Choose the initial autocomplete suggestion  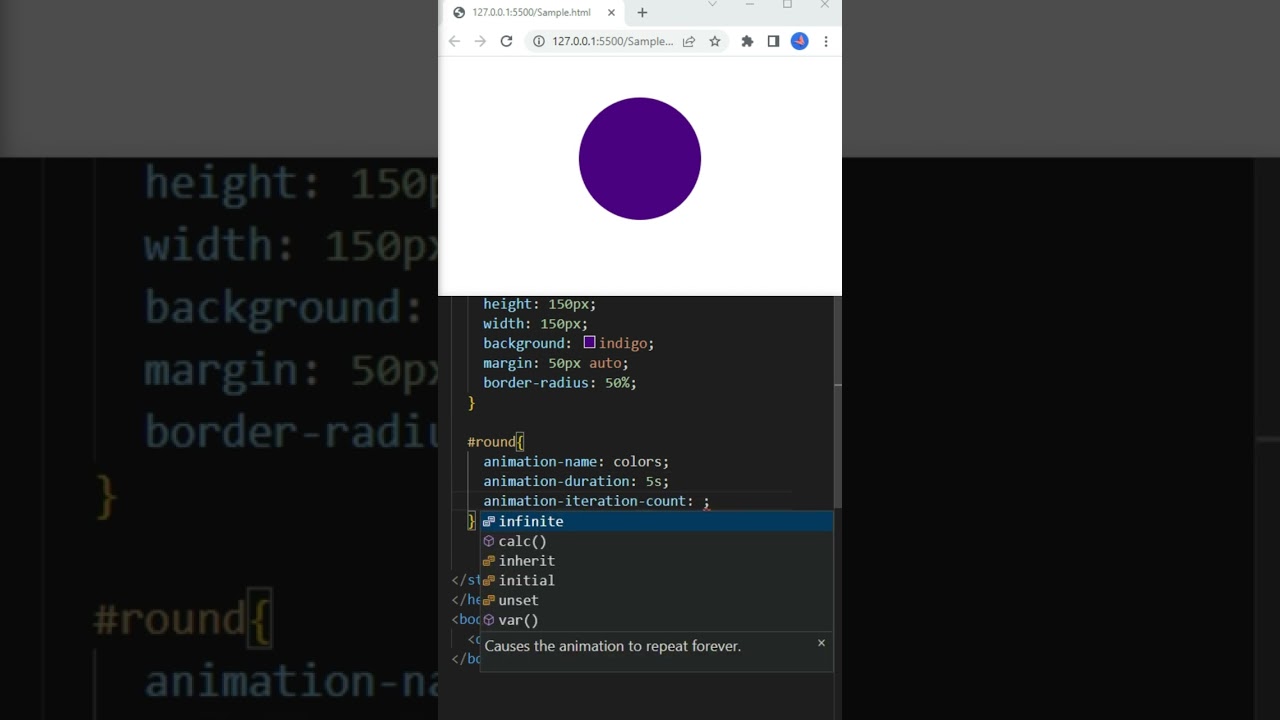point(656,580)
